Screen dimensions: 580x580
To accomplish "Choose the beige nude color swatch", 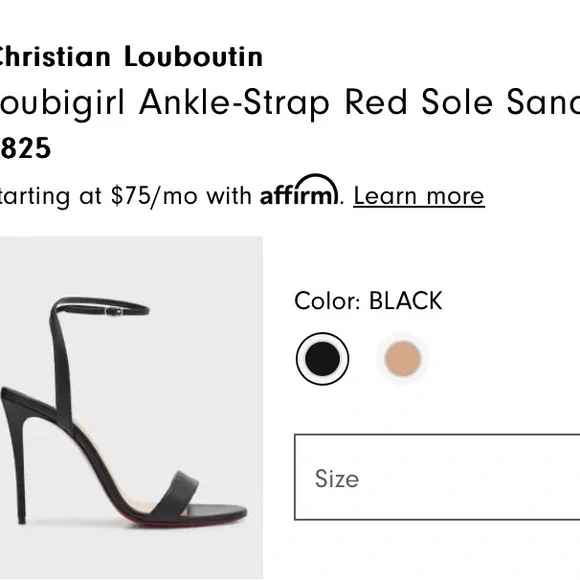I will click(x=403, y=359).
